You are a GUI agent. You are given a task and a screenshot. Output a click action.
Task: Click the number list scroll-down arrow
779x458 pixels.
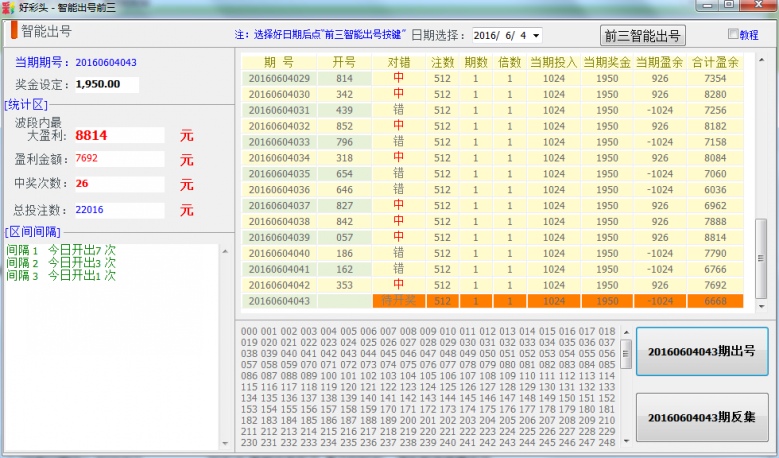click(626, 440)
